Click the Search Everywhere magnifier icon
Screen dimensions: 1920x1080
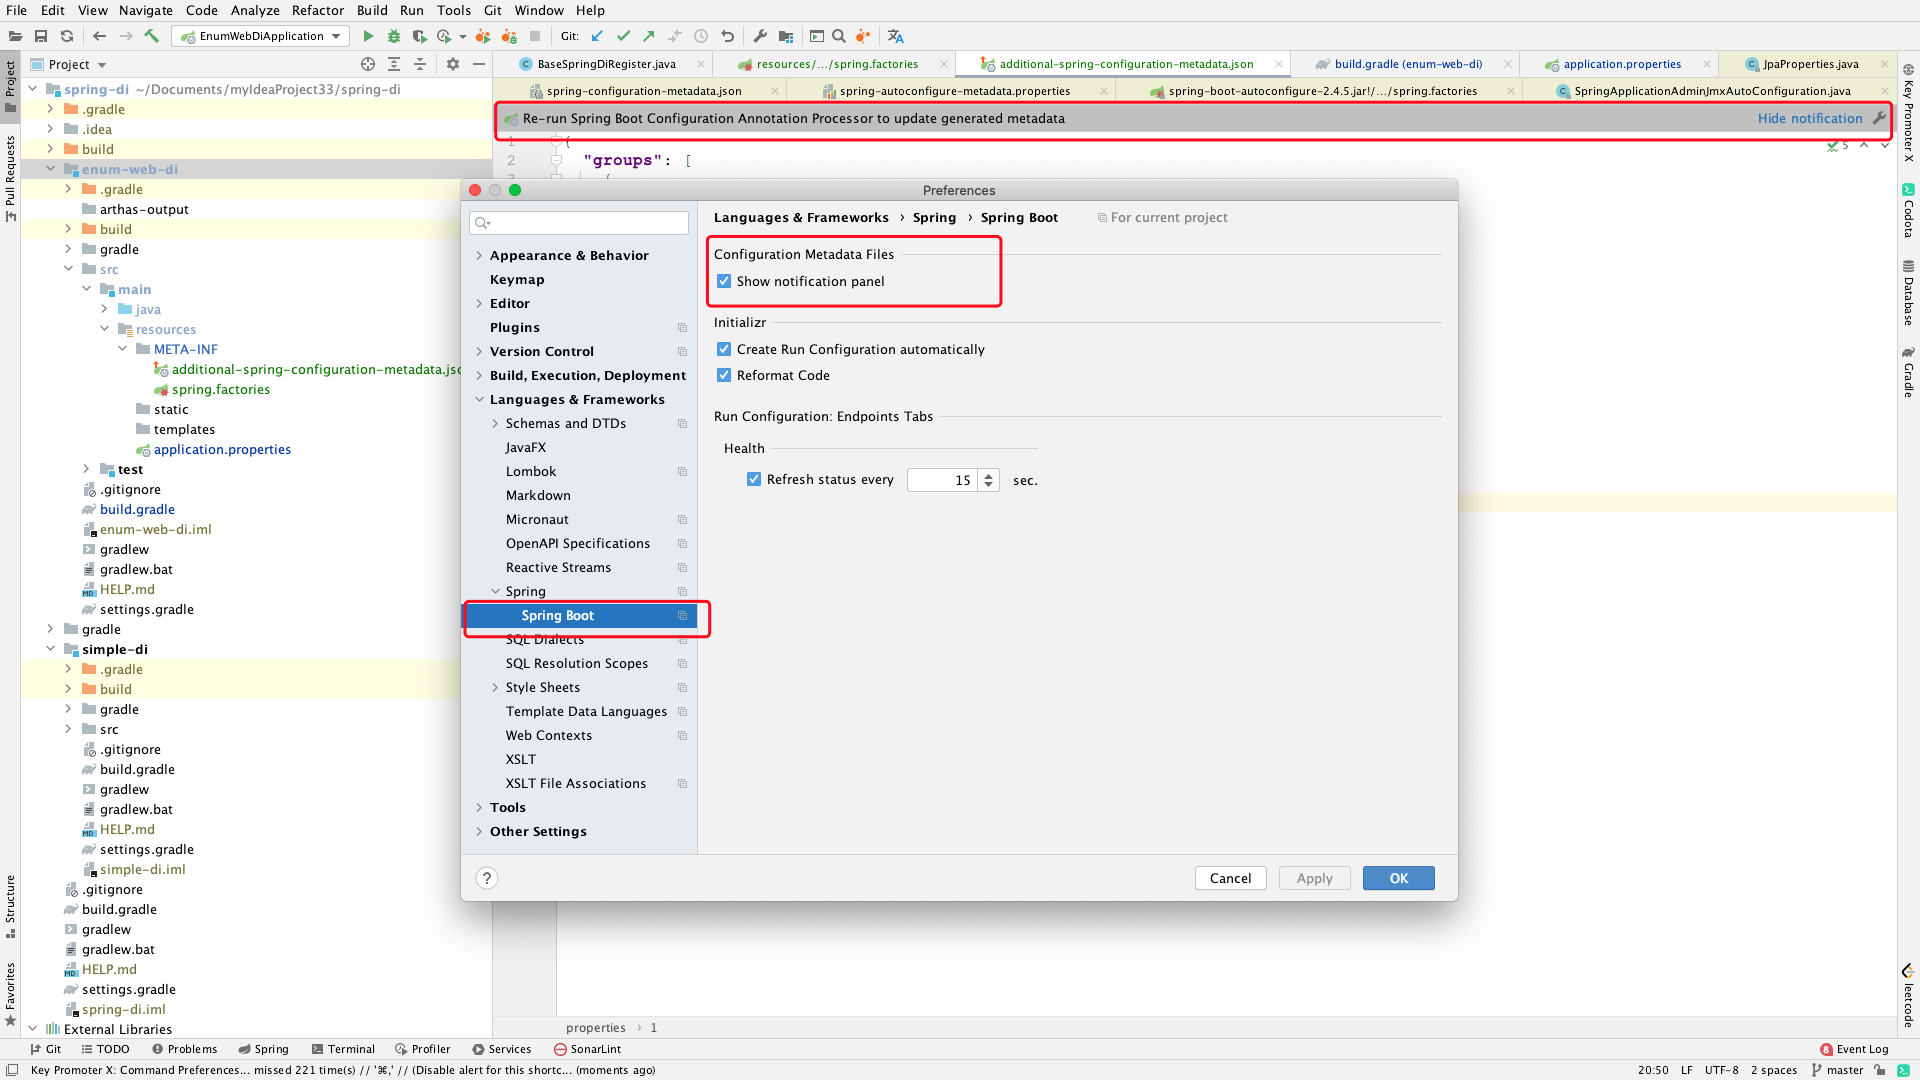839,36
